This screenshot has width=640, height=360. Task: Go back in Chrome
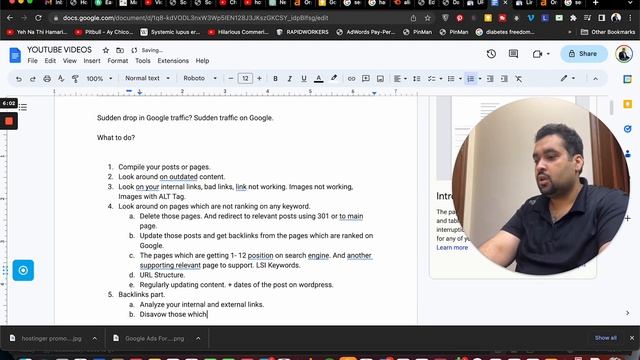[x=10, y=18]
